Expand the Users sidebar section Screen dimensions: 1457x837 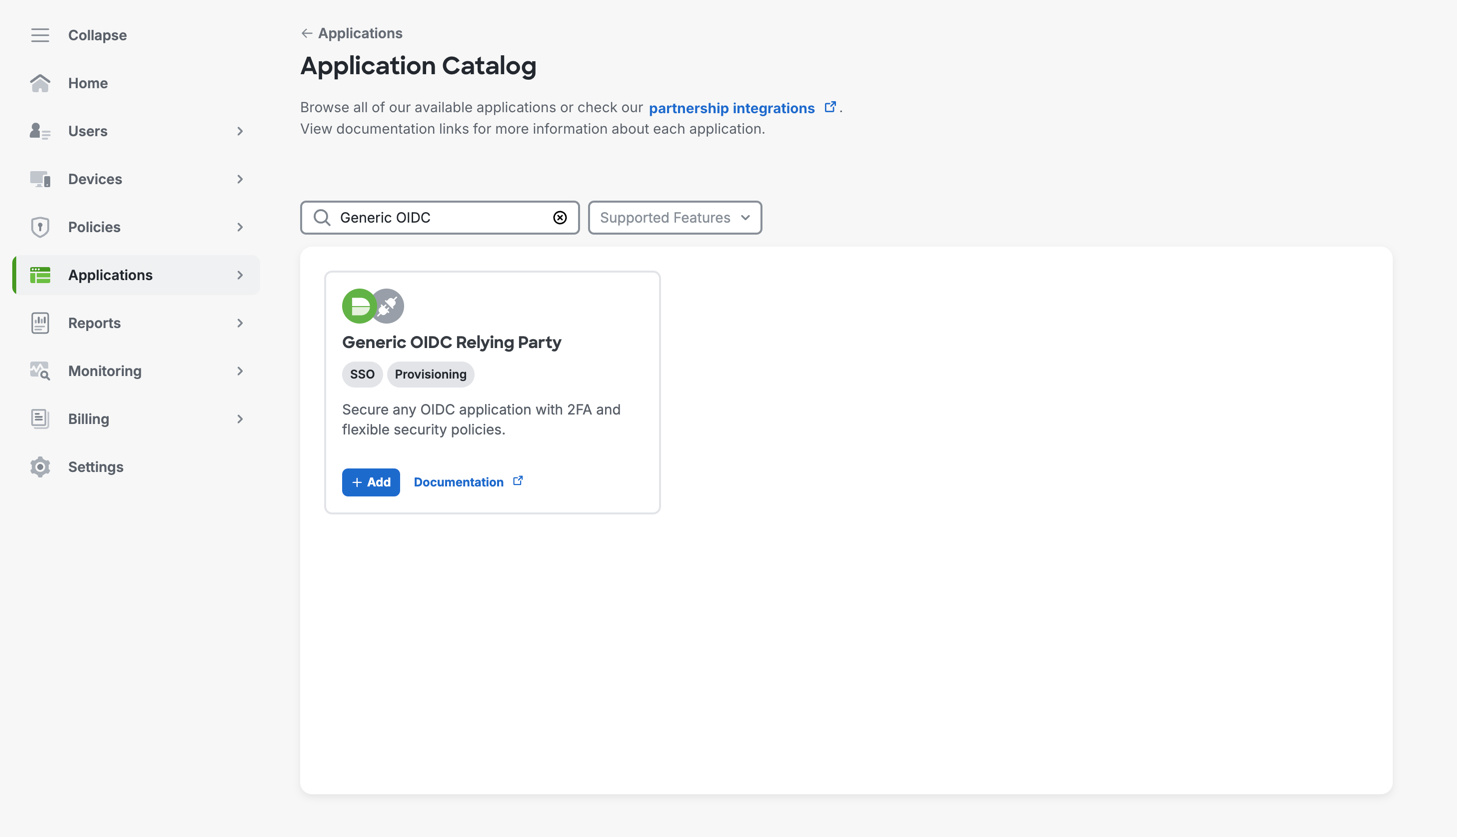240,131
